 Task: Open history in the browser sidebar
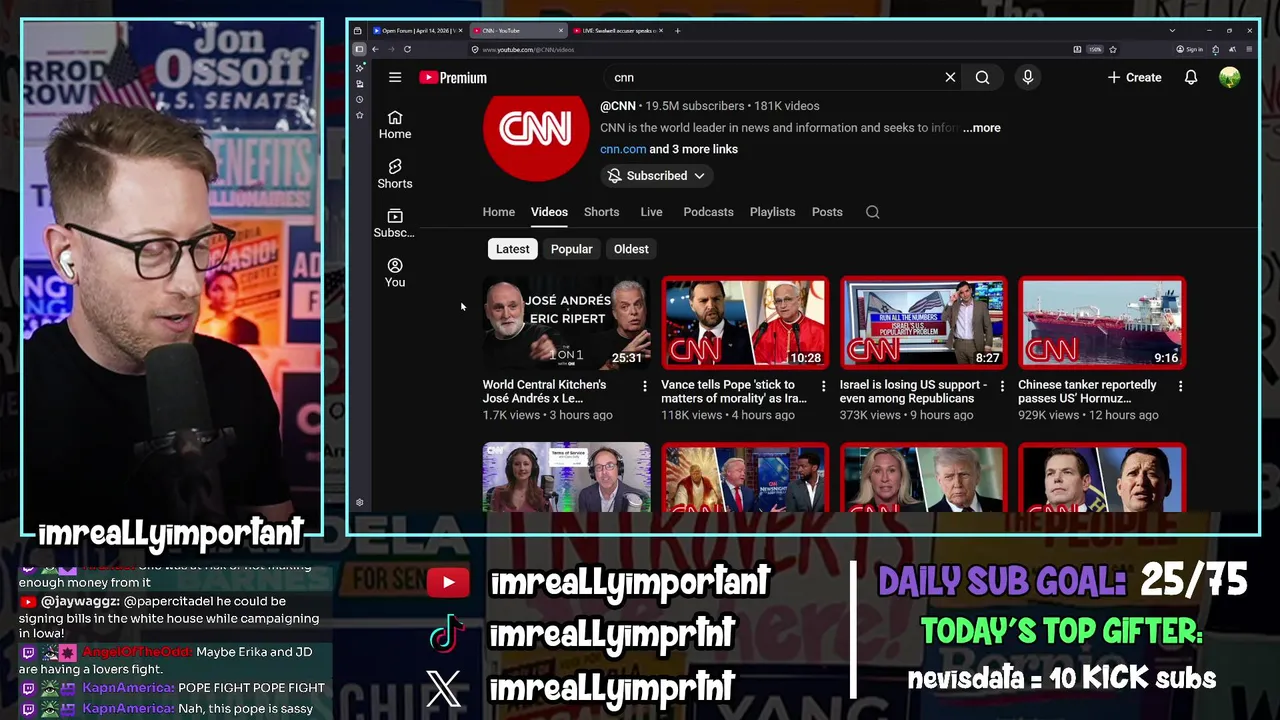click(360, 99)
